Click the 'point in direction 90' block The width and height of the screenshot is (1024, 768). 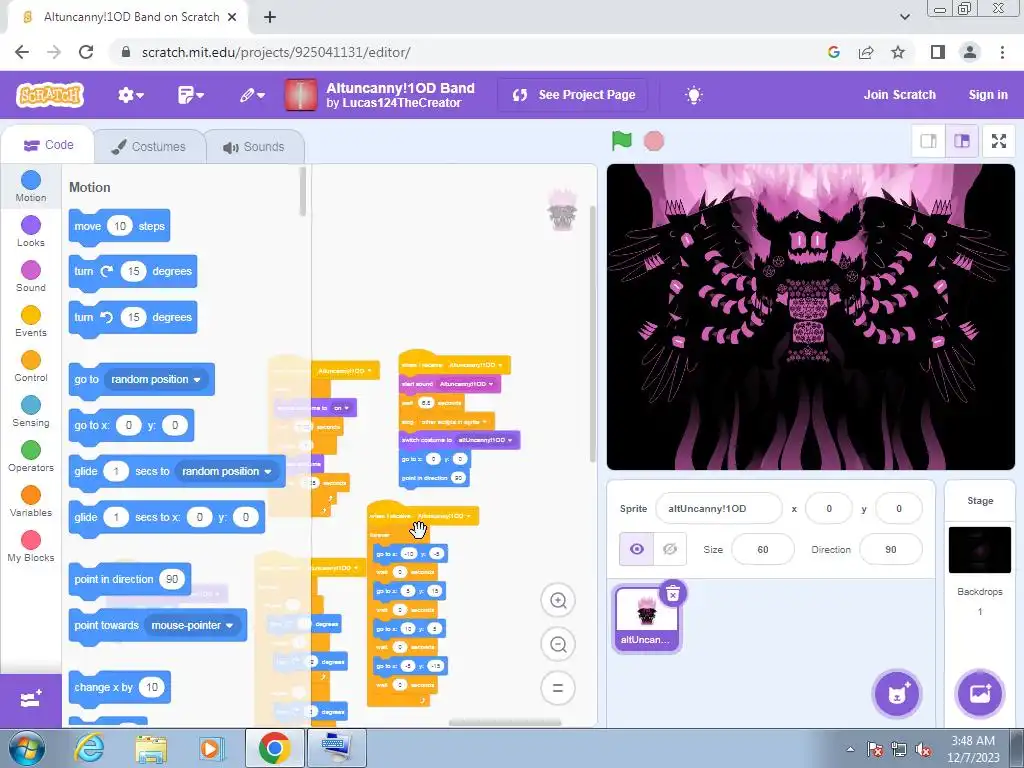point(130,580)
